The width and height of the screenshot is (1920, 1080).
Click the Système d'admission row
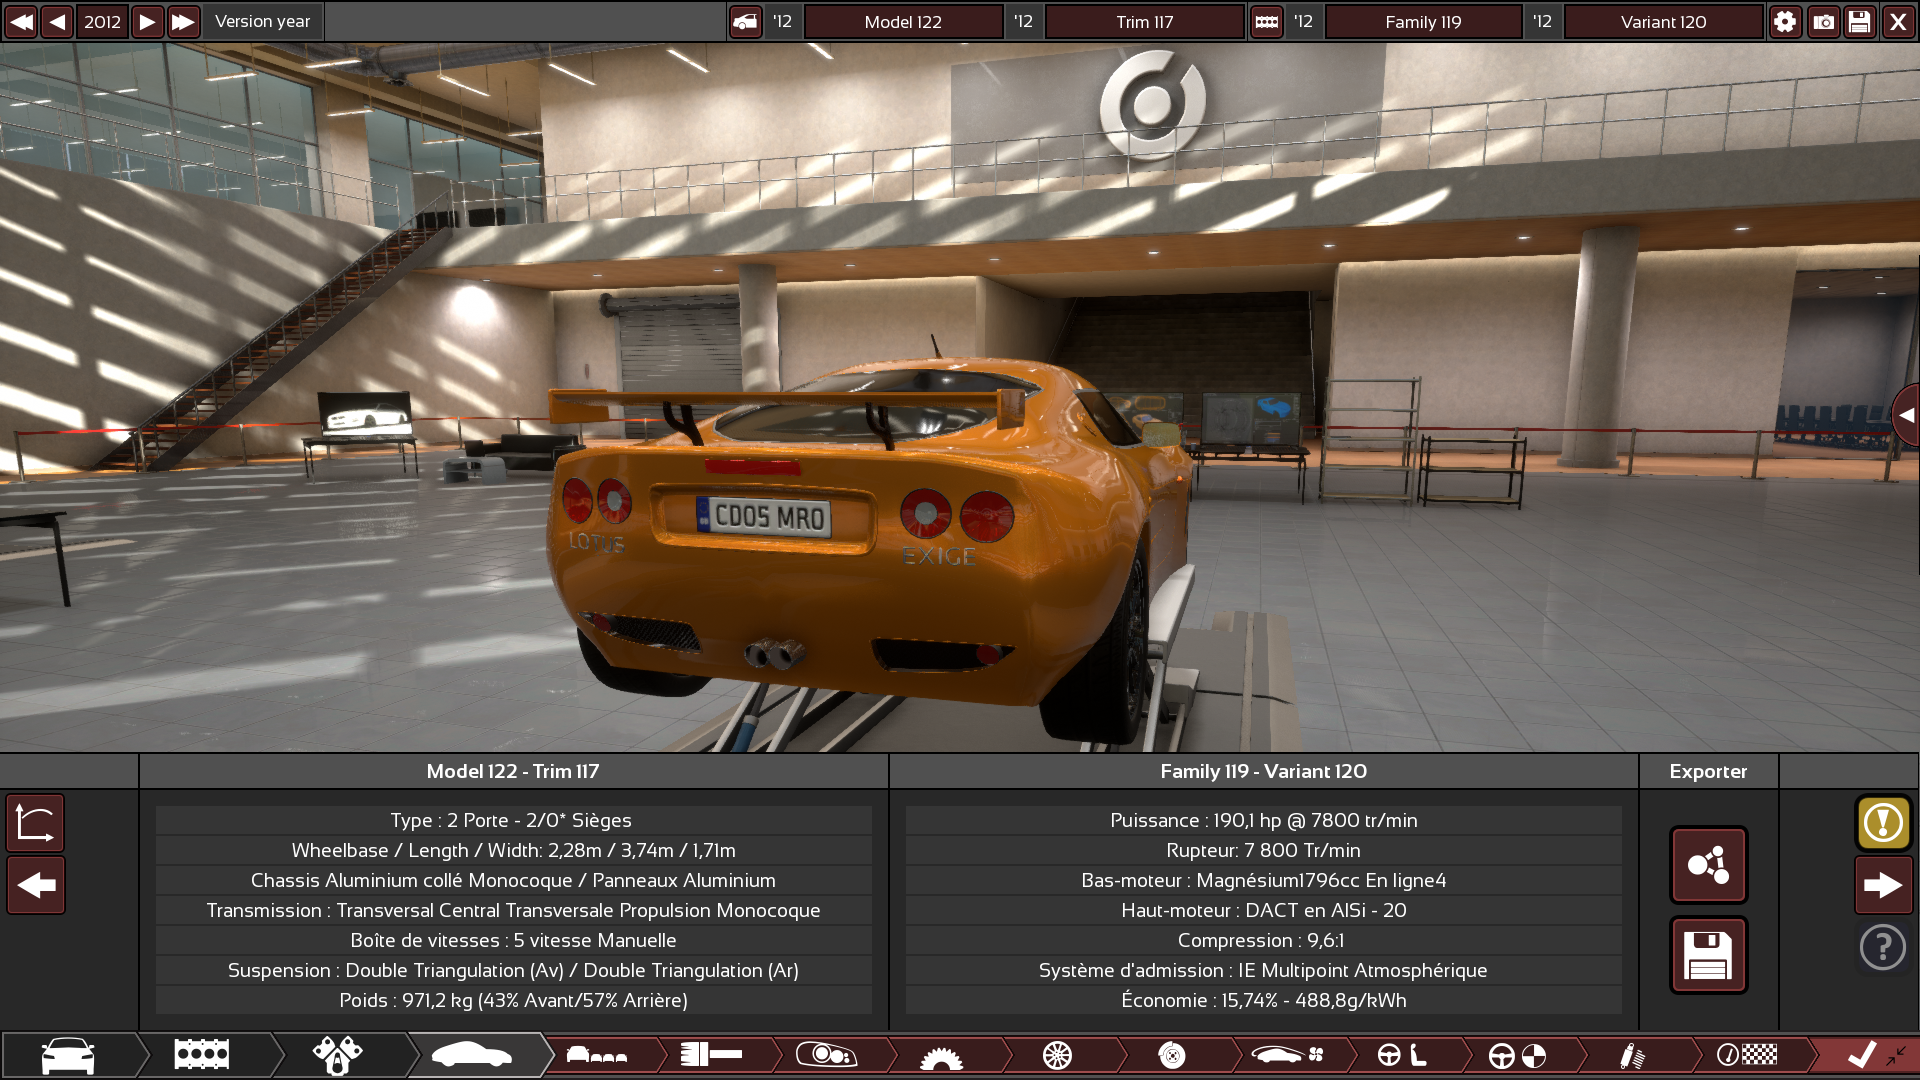point(1263,970)
